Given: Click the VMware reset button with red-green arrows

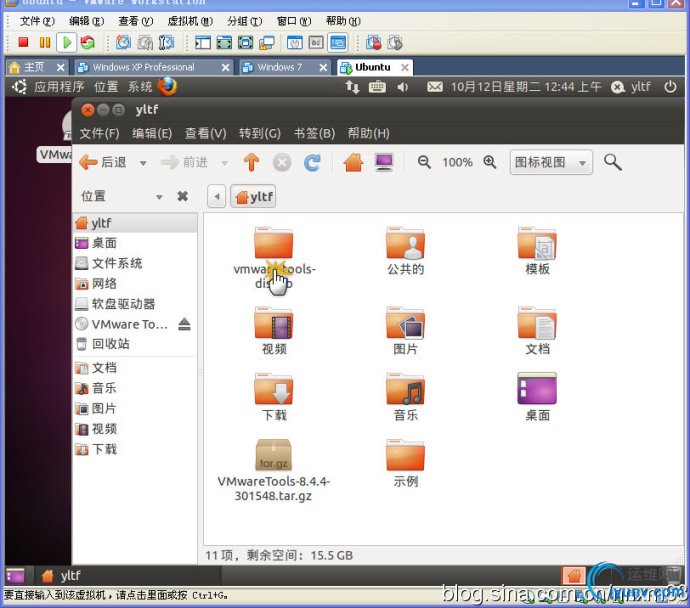Looking at the screenshot, I should 88,42.
